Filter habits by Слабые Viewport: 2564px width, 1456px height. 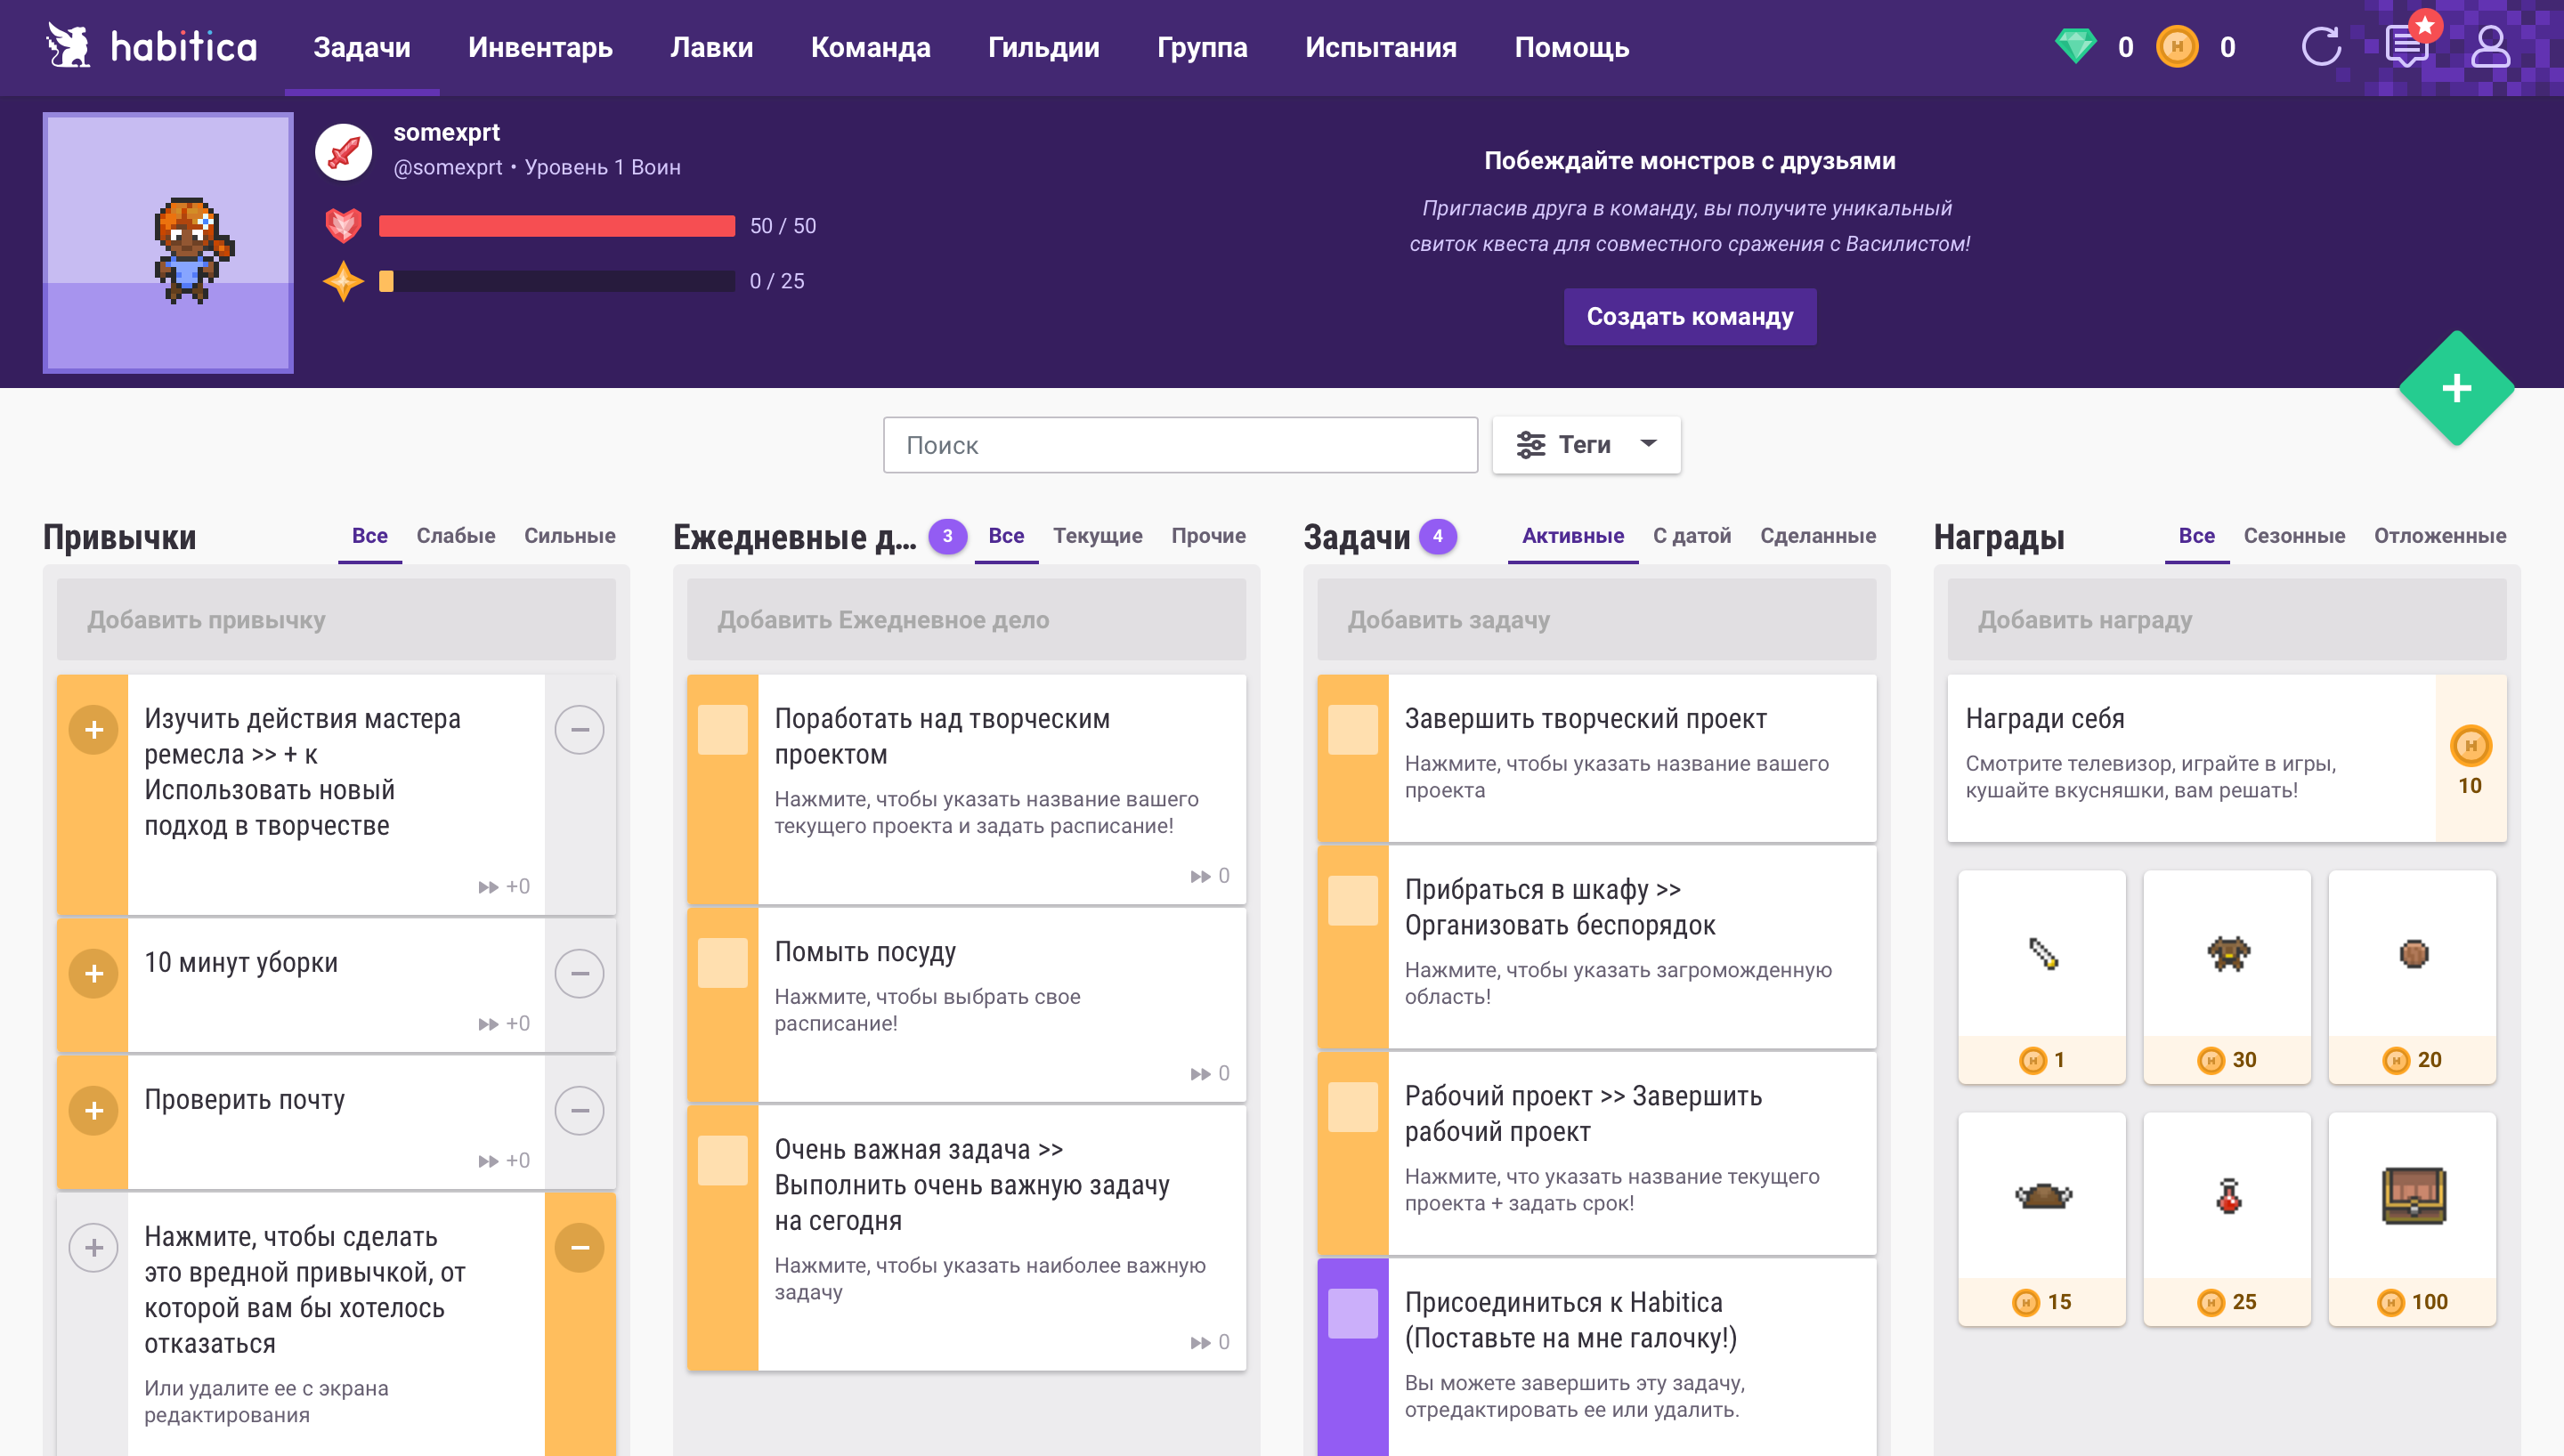click(456, 536)
